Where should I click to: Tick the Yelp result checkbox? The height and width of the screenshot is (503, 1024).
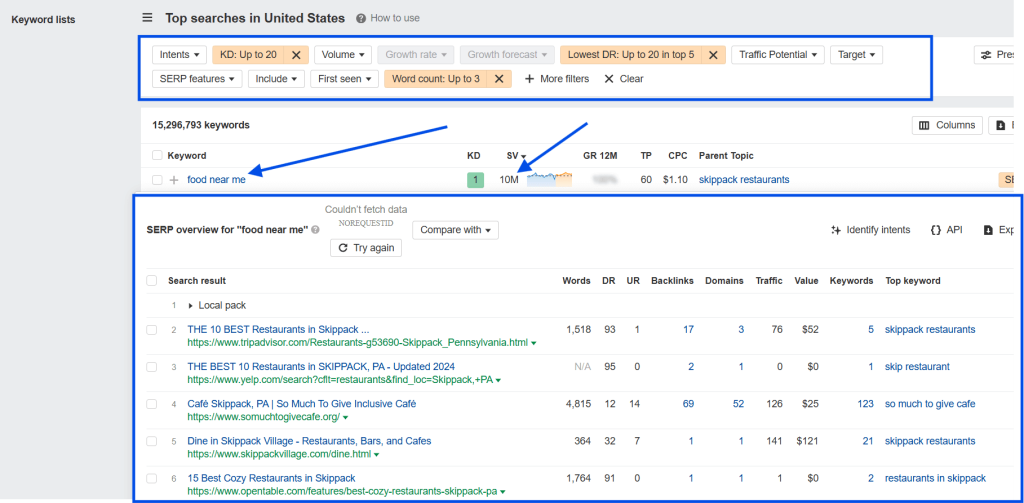[x=152, y=367]
